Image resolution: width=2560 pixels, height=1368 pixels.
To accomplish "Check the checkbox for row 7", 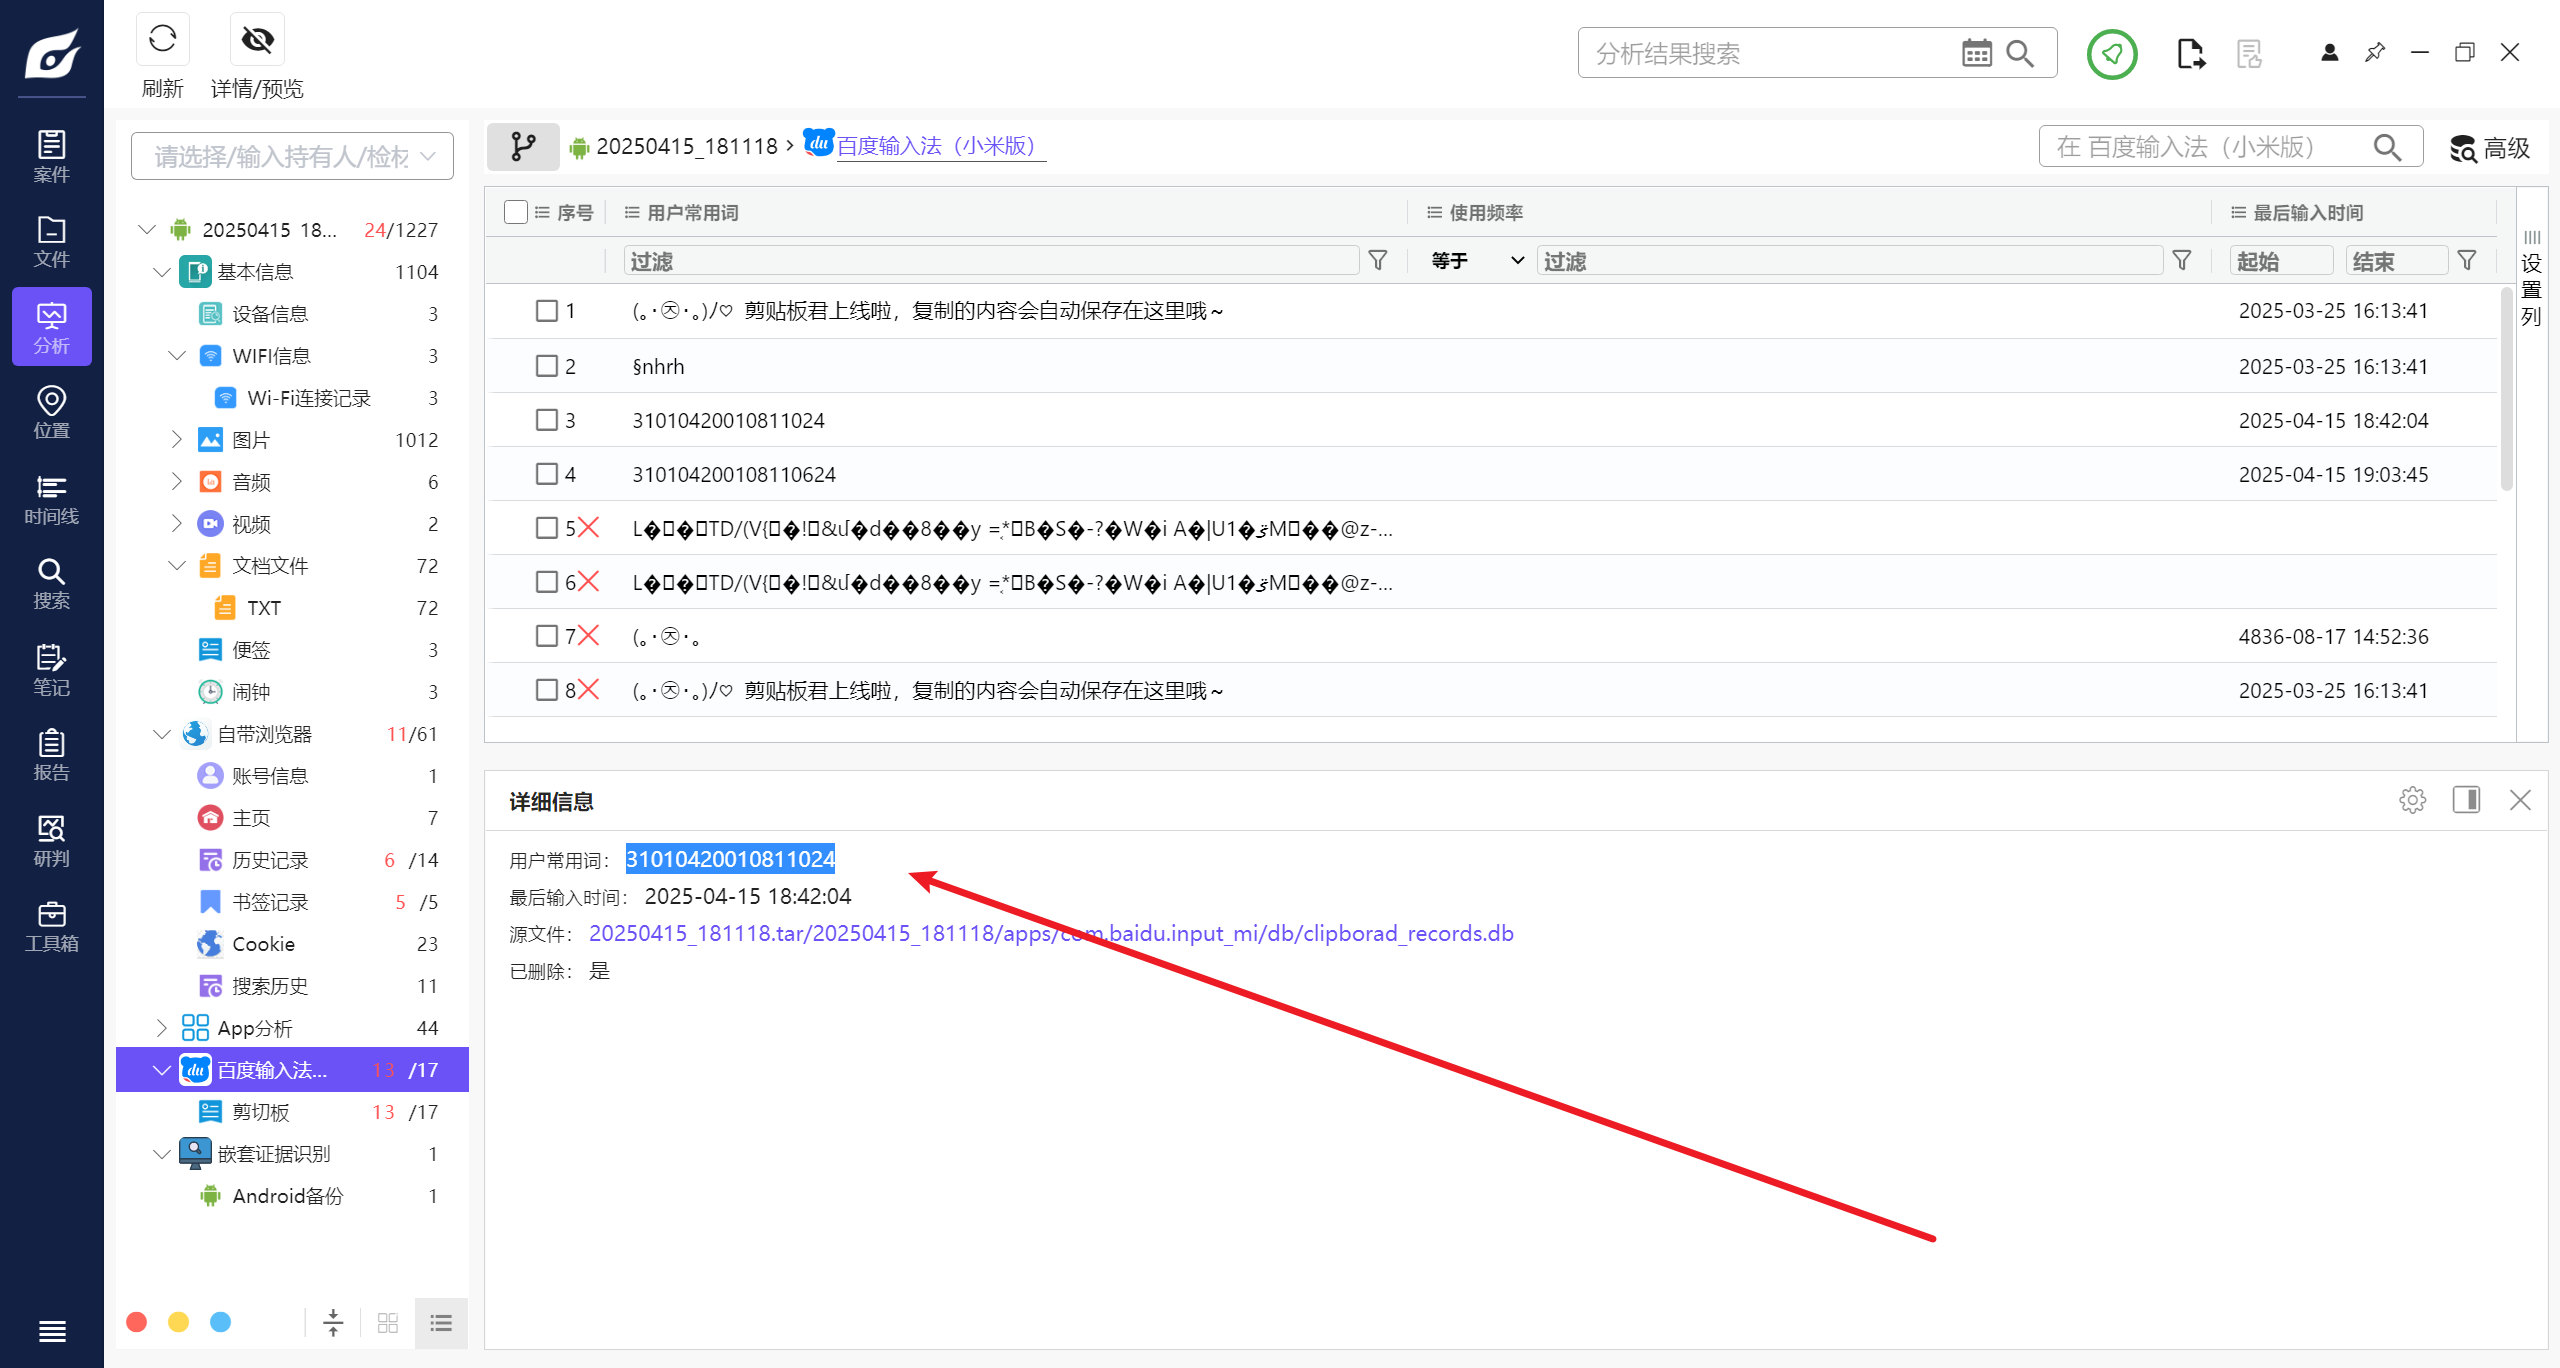I will click(546, 636).
